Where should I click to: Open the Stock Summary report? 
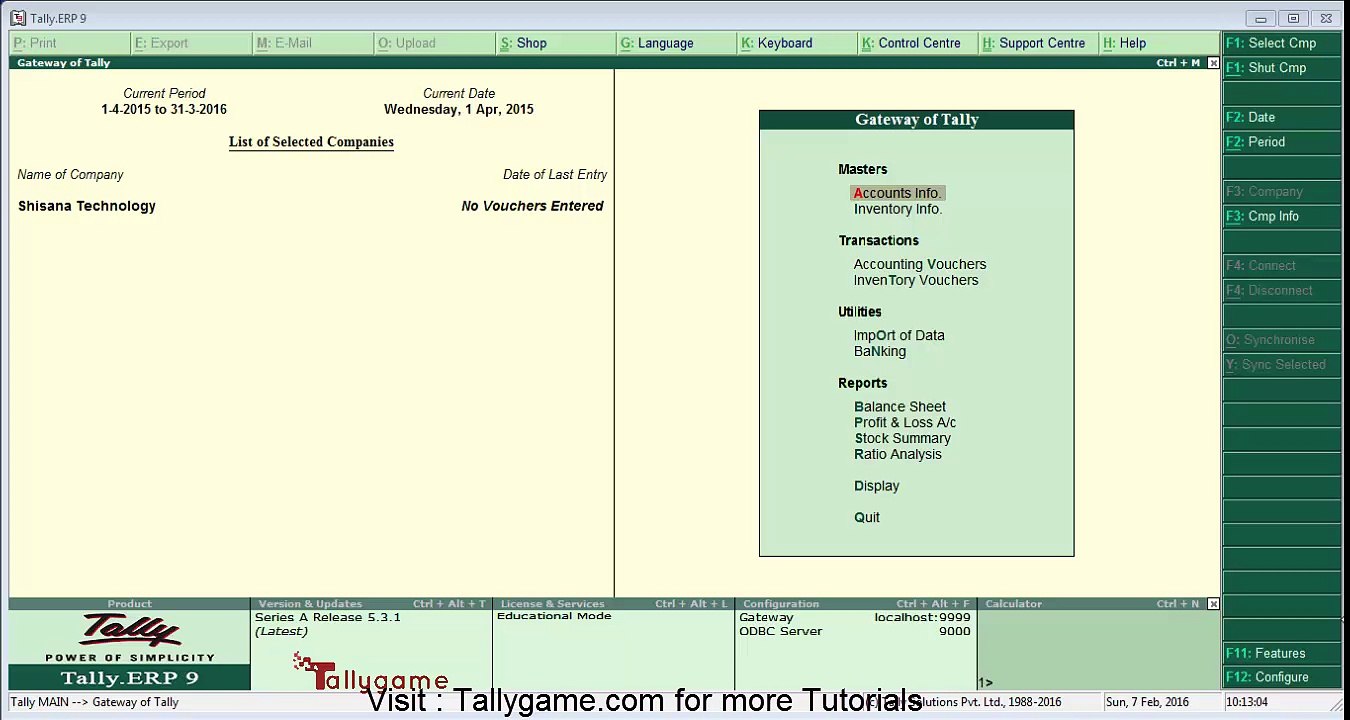pyautogui.click(x=902, y=438)
